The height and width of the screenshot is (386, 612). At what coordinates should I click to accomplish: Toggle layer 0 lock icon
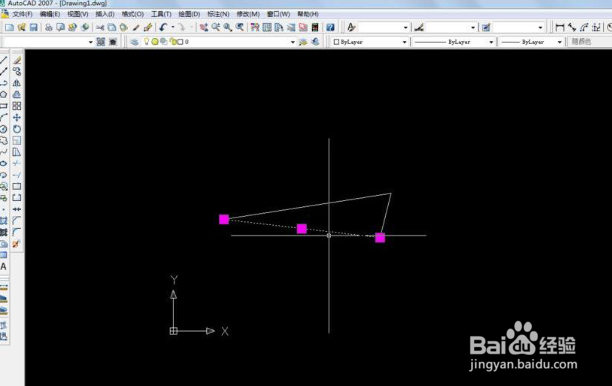(173, 41)
